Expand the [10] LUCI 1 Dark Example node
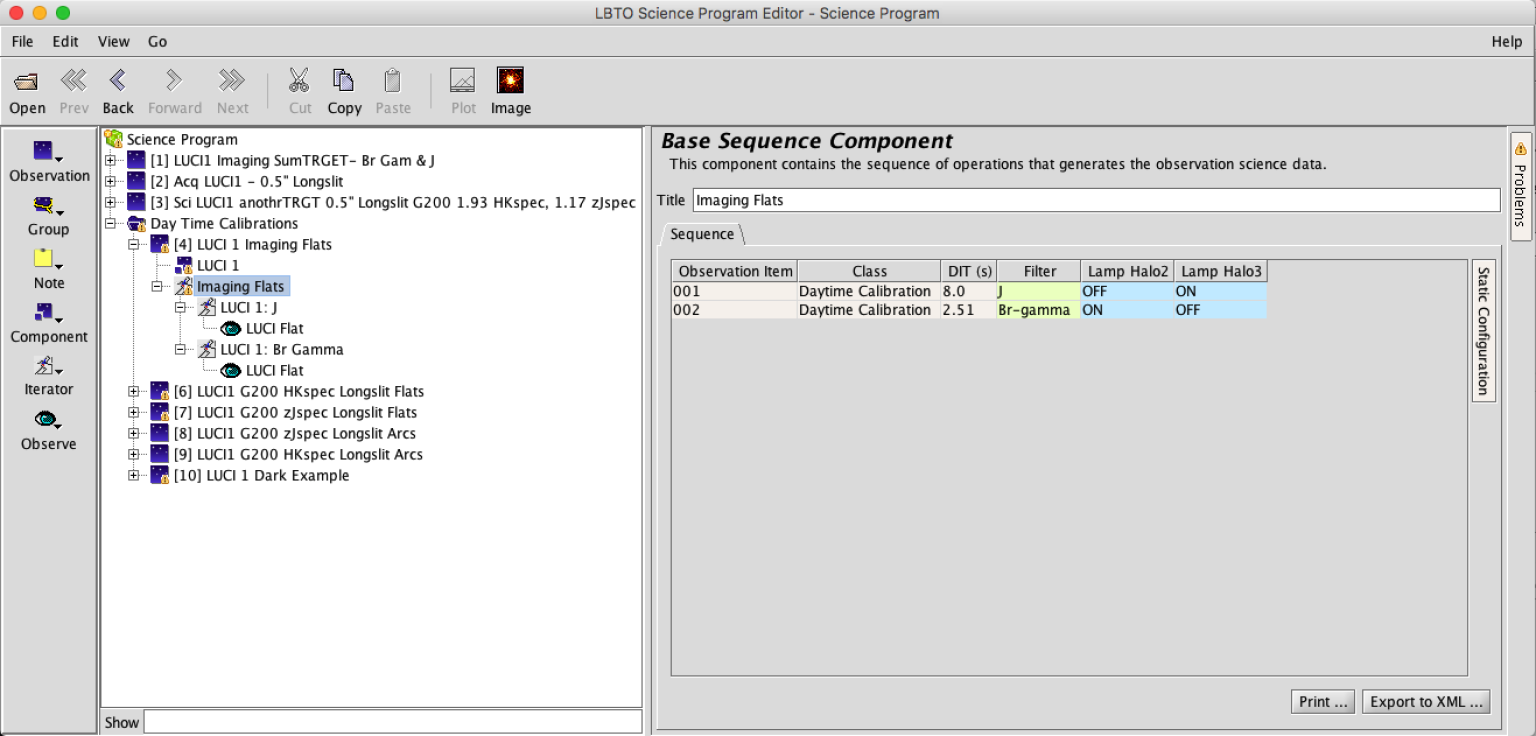Viewport: 1536px width, 736px height. pyautogui.click(x=133, y=475)
